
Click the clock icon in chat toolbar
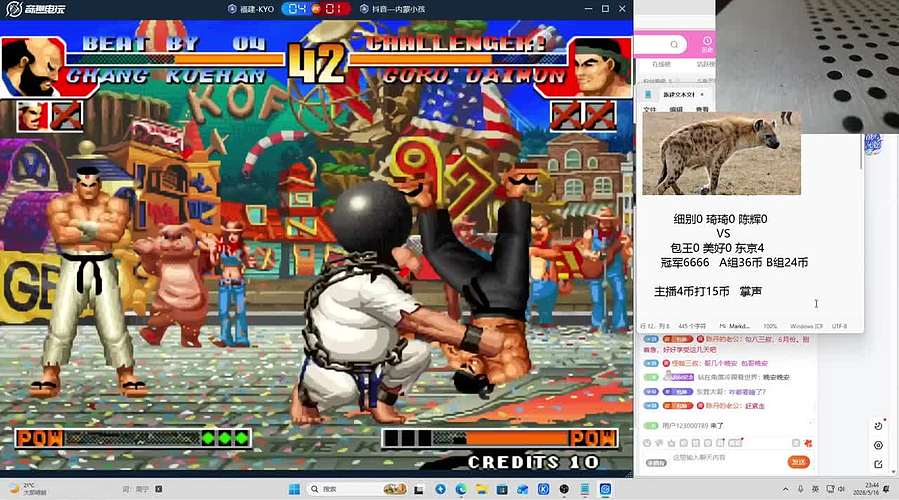point(647,443)
